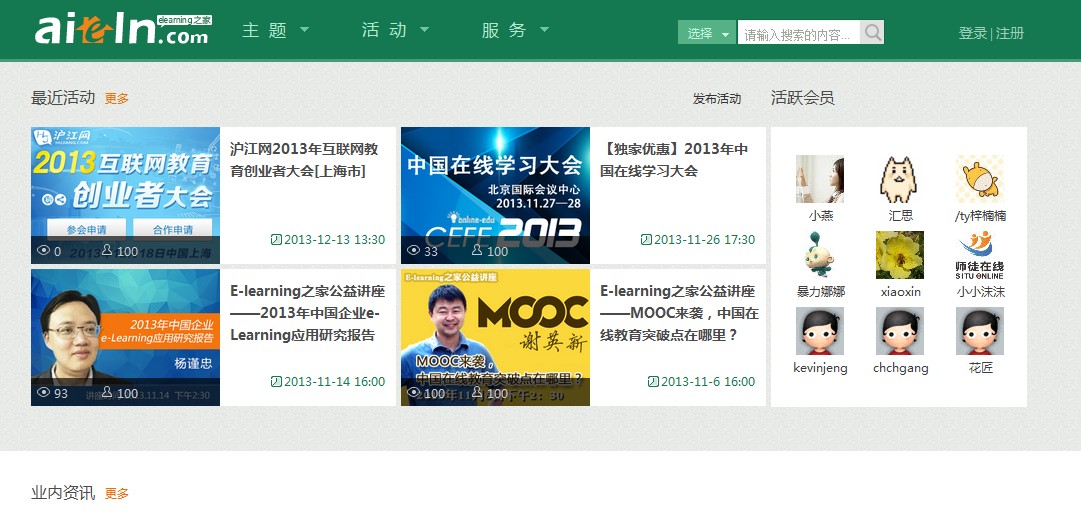The image size is (1081, 512).
Task: Open 沪江网2013年互联网教育创业者大会 title link
Action: tap(304, 160)
